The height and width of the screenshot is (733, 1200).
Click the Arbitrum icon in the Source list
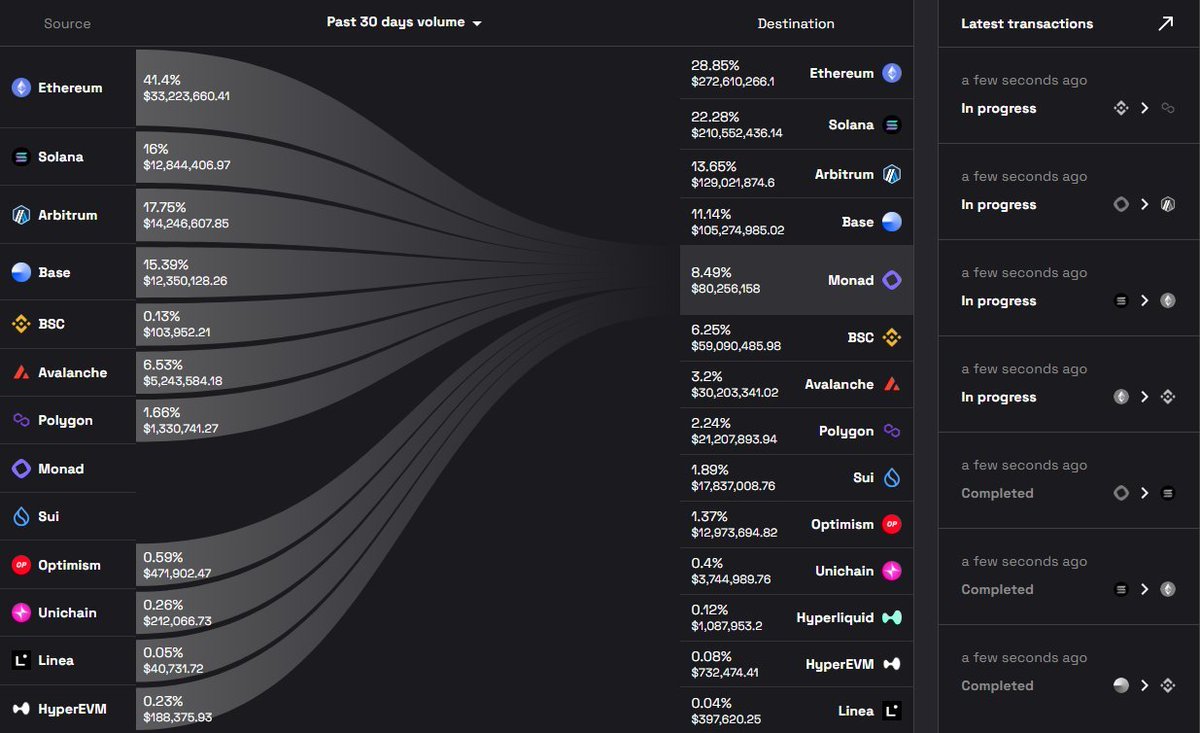coord(21,215)
